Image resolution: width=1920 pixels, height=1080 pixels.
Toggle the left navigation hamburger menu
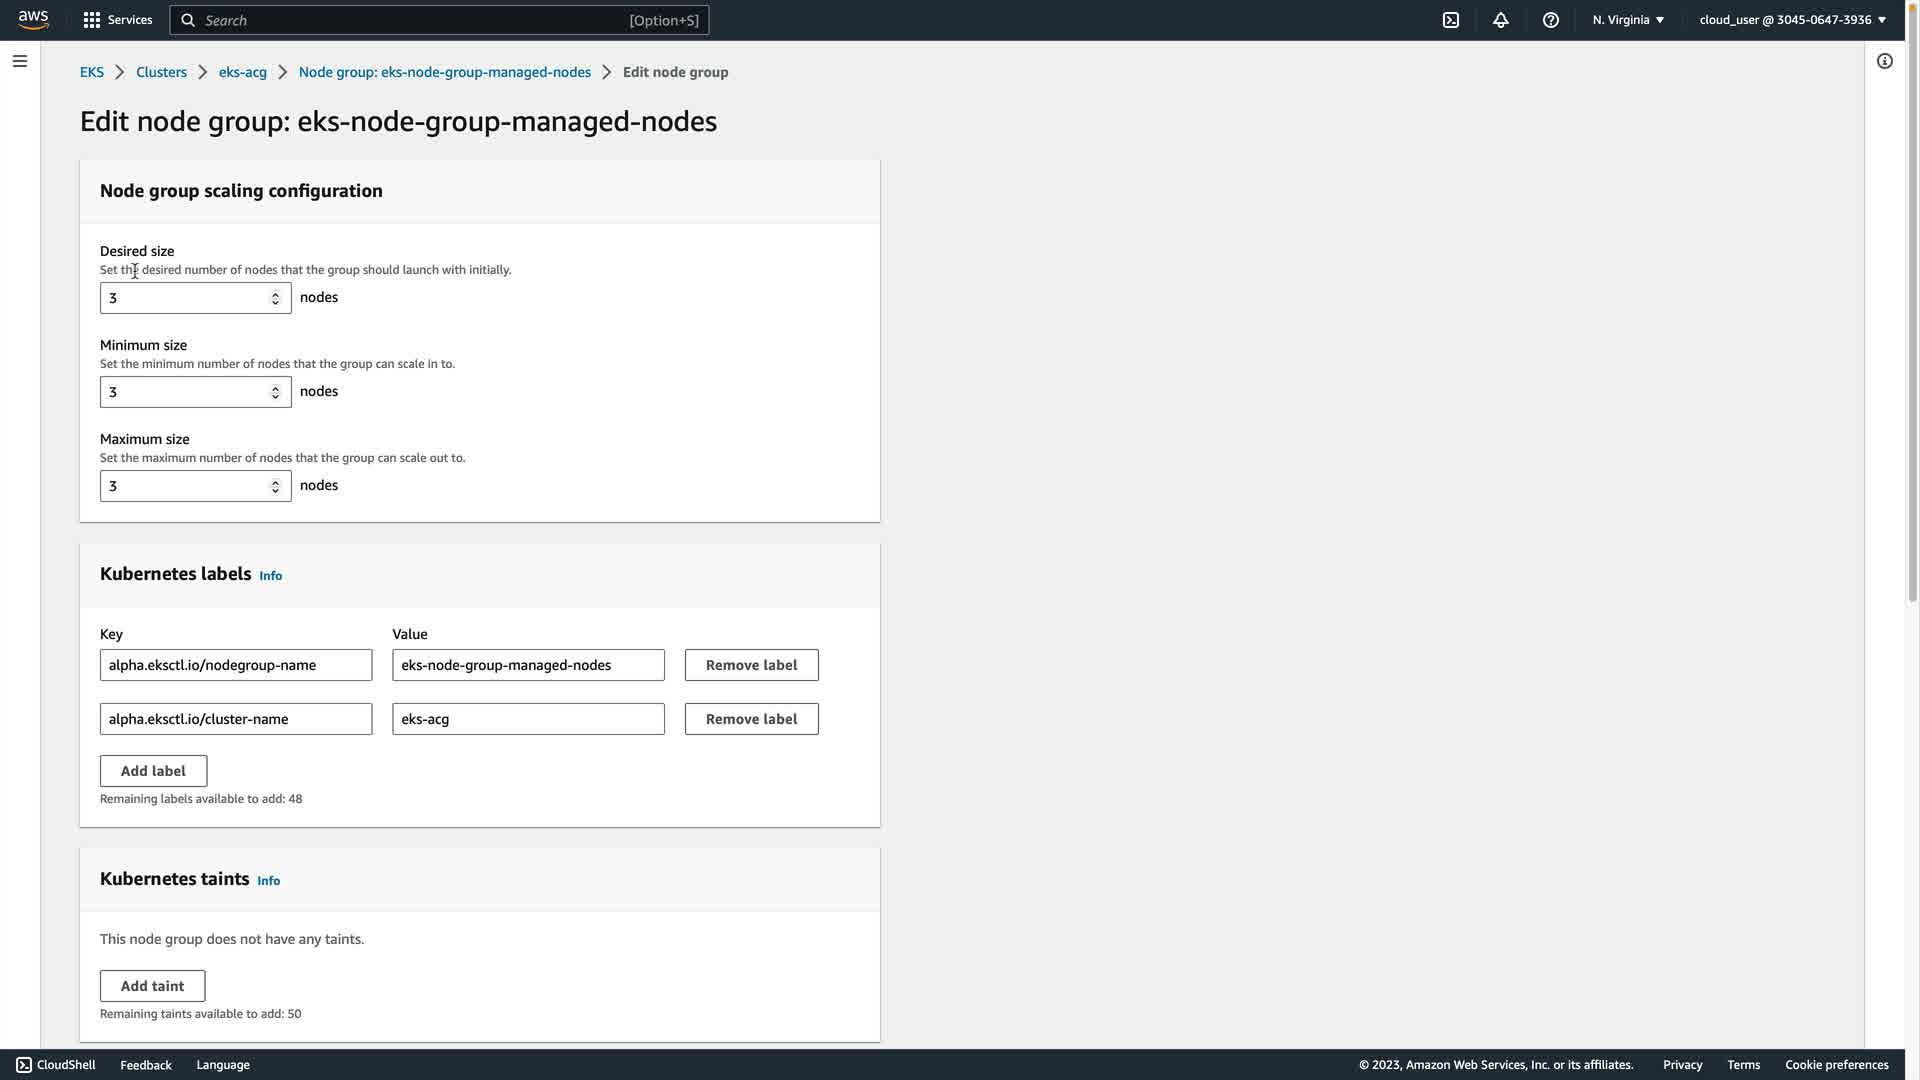(19, 61)
